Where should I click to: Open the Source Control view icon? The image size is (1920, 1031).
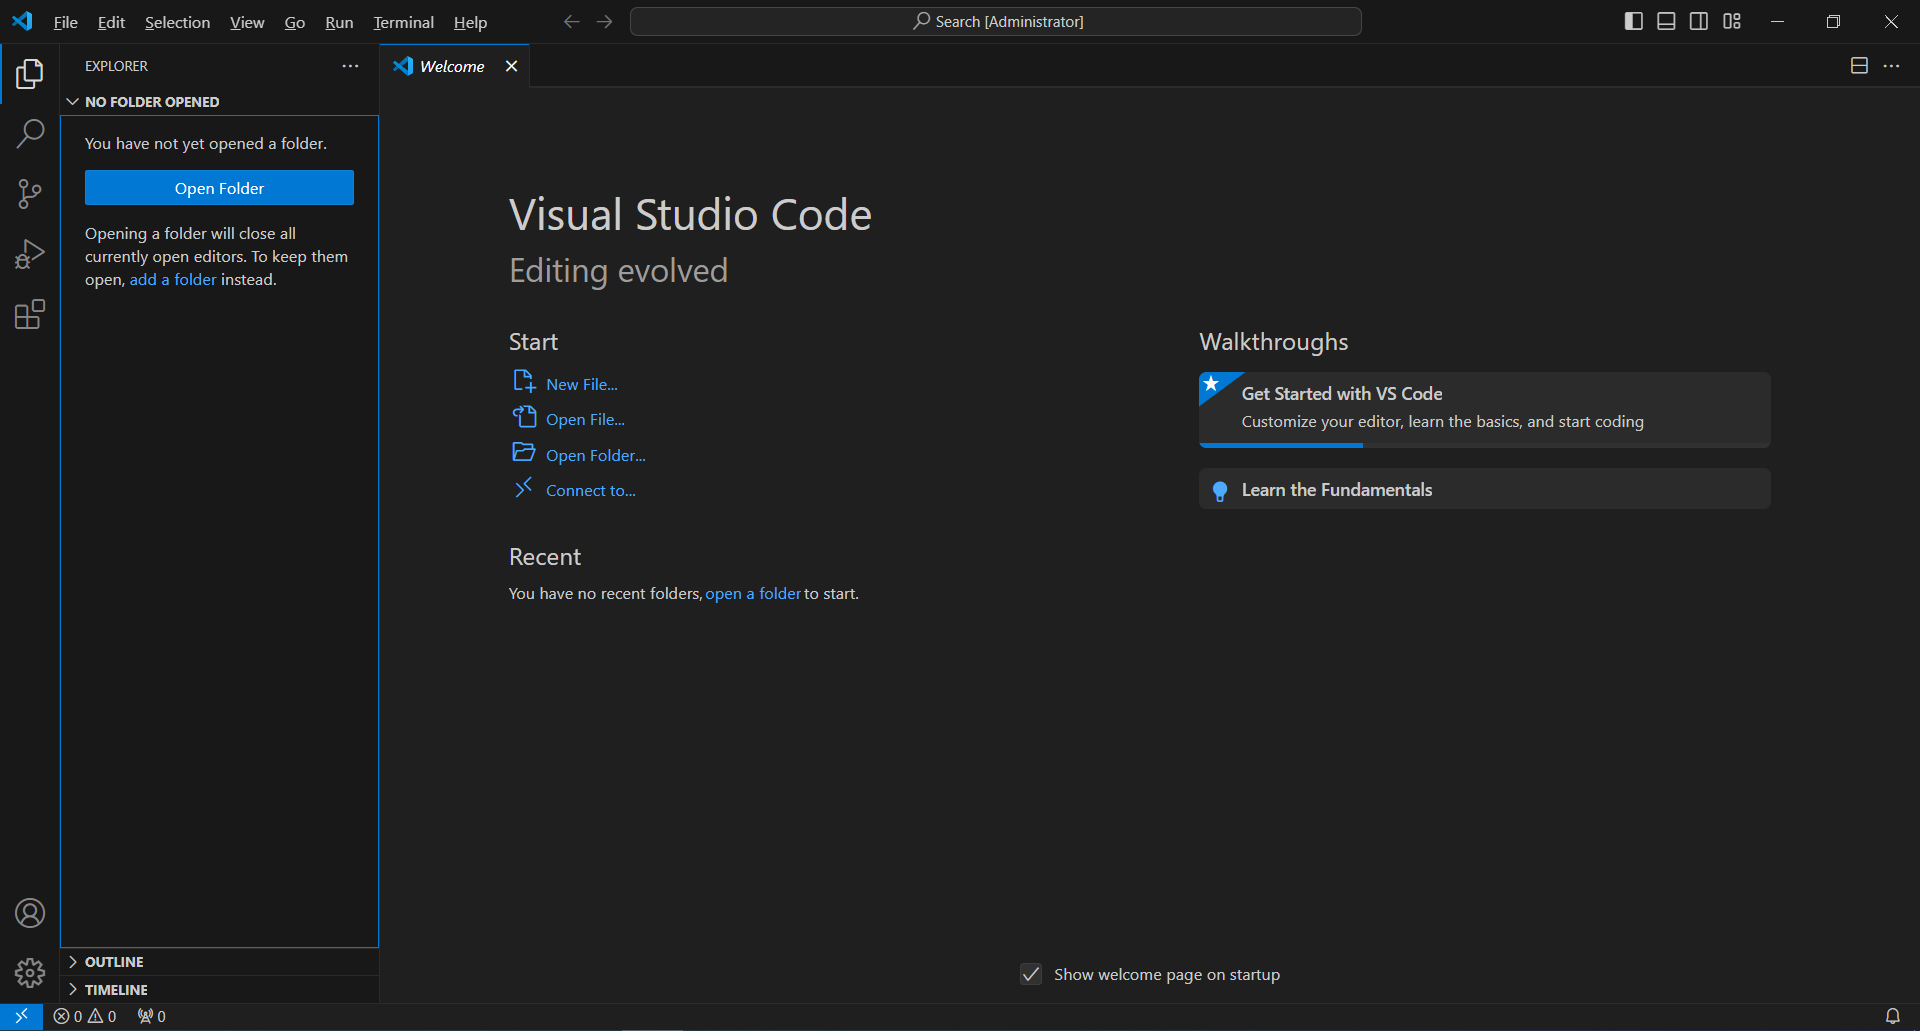(x=30, y=194)
